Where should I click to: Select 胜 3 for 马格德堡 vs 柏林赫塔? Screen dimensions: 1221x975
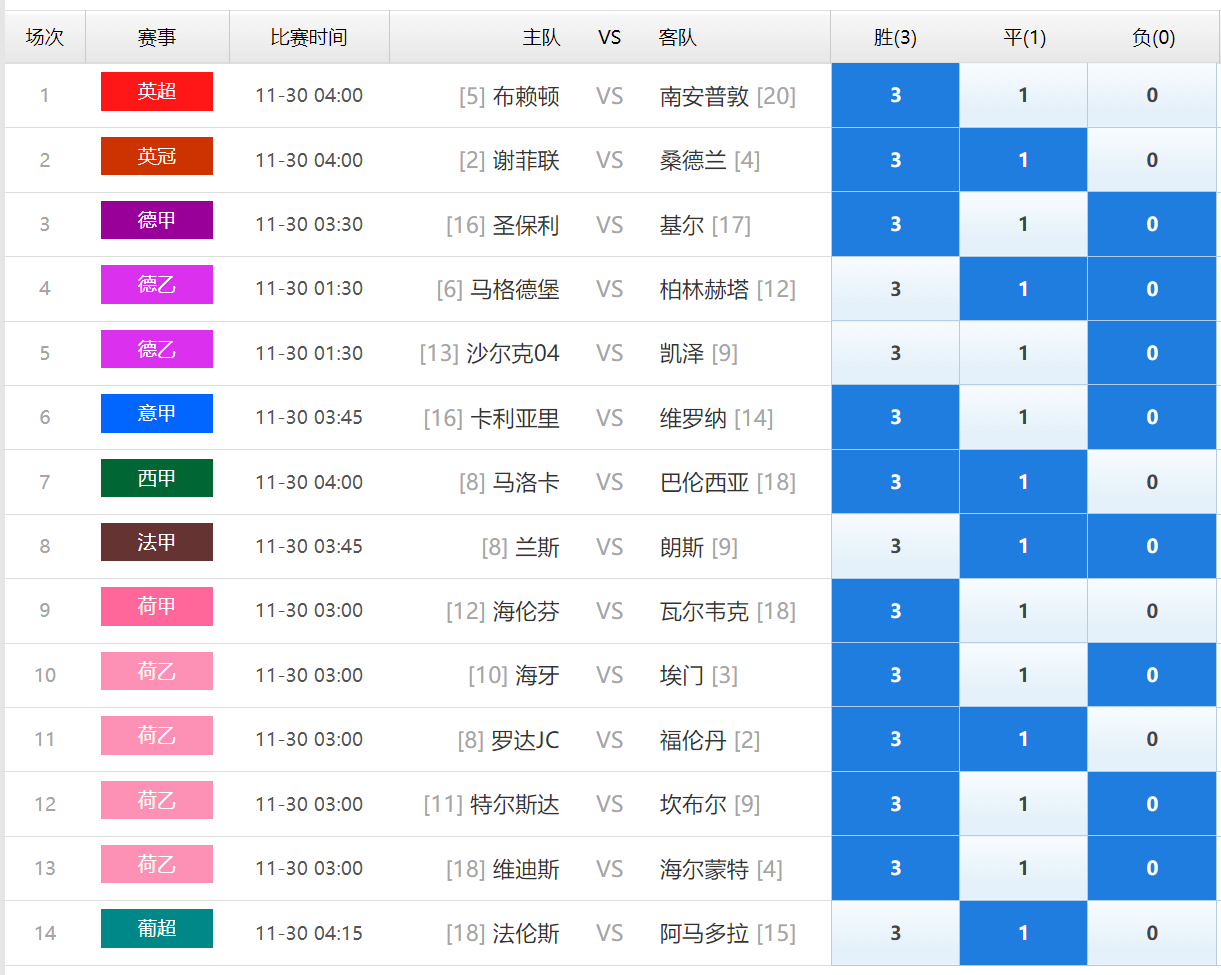coord(895,289)
